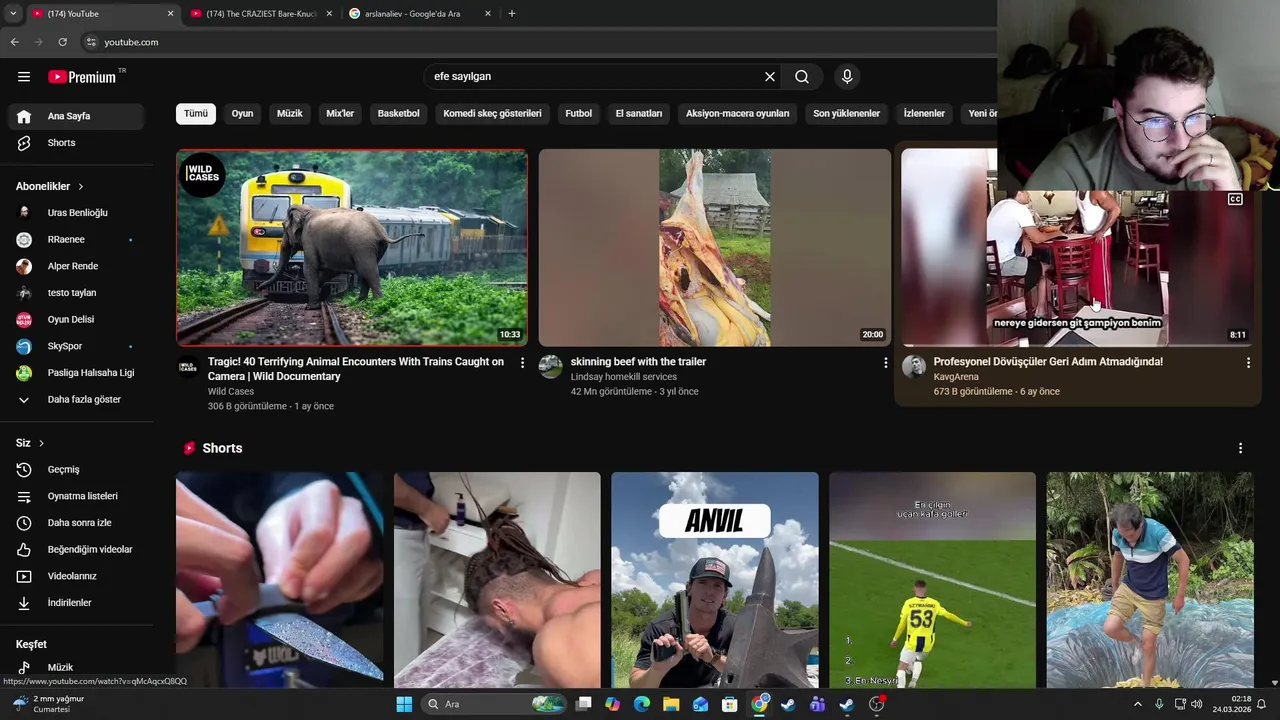Open Alper Rende subscription channel
Image resolution: width=1280 pixels, height=720 pixels.
(76, 267)
